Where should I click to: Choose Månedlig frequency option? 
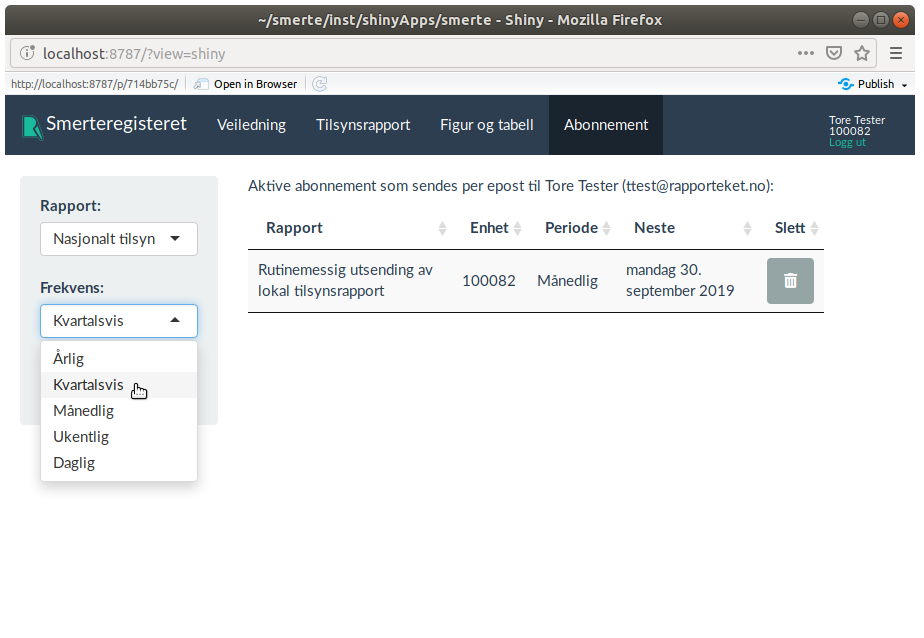coord(118,411)
